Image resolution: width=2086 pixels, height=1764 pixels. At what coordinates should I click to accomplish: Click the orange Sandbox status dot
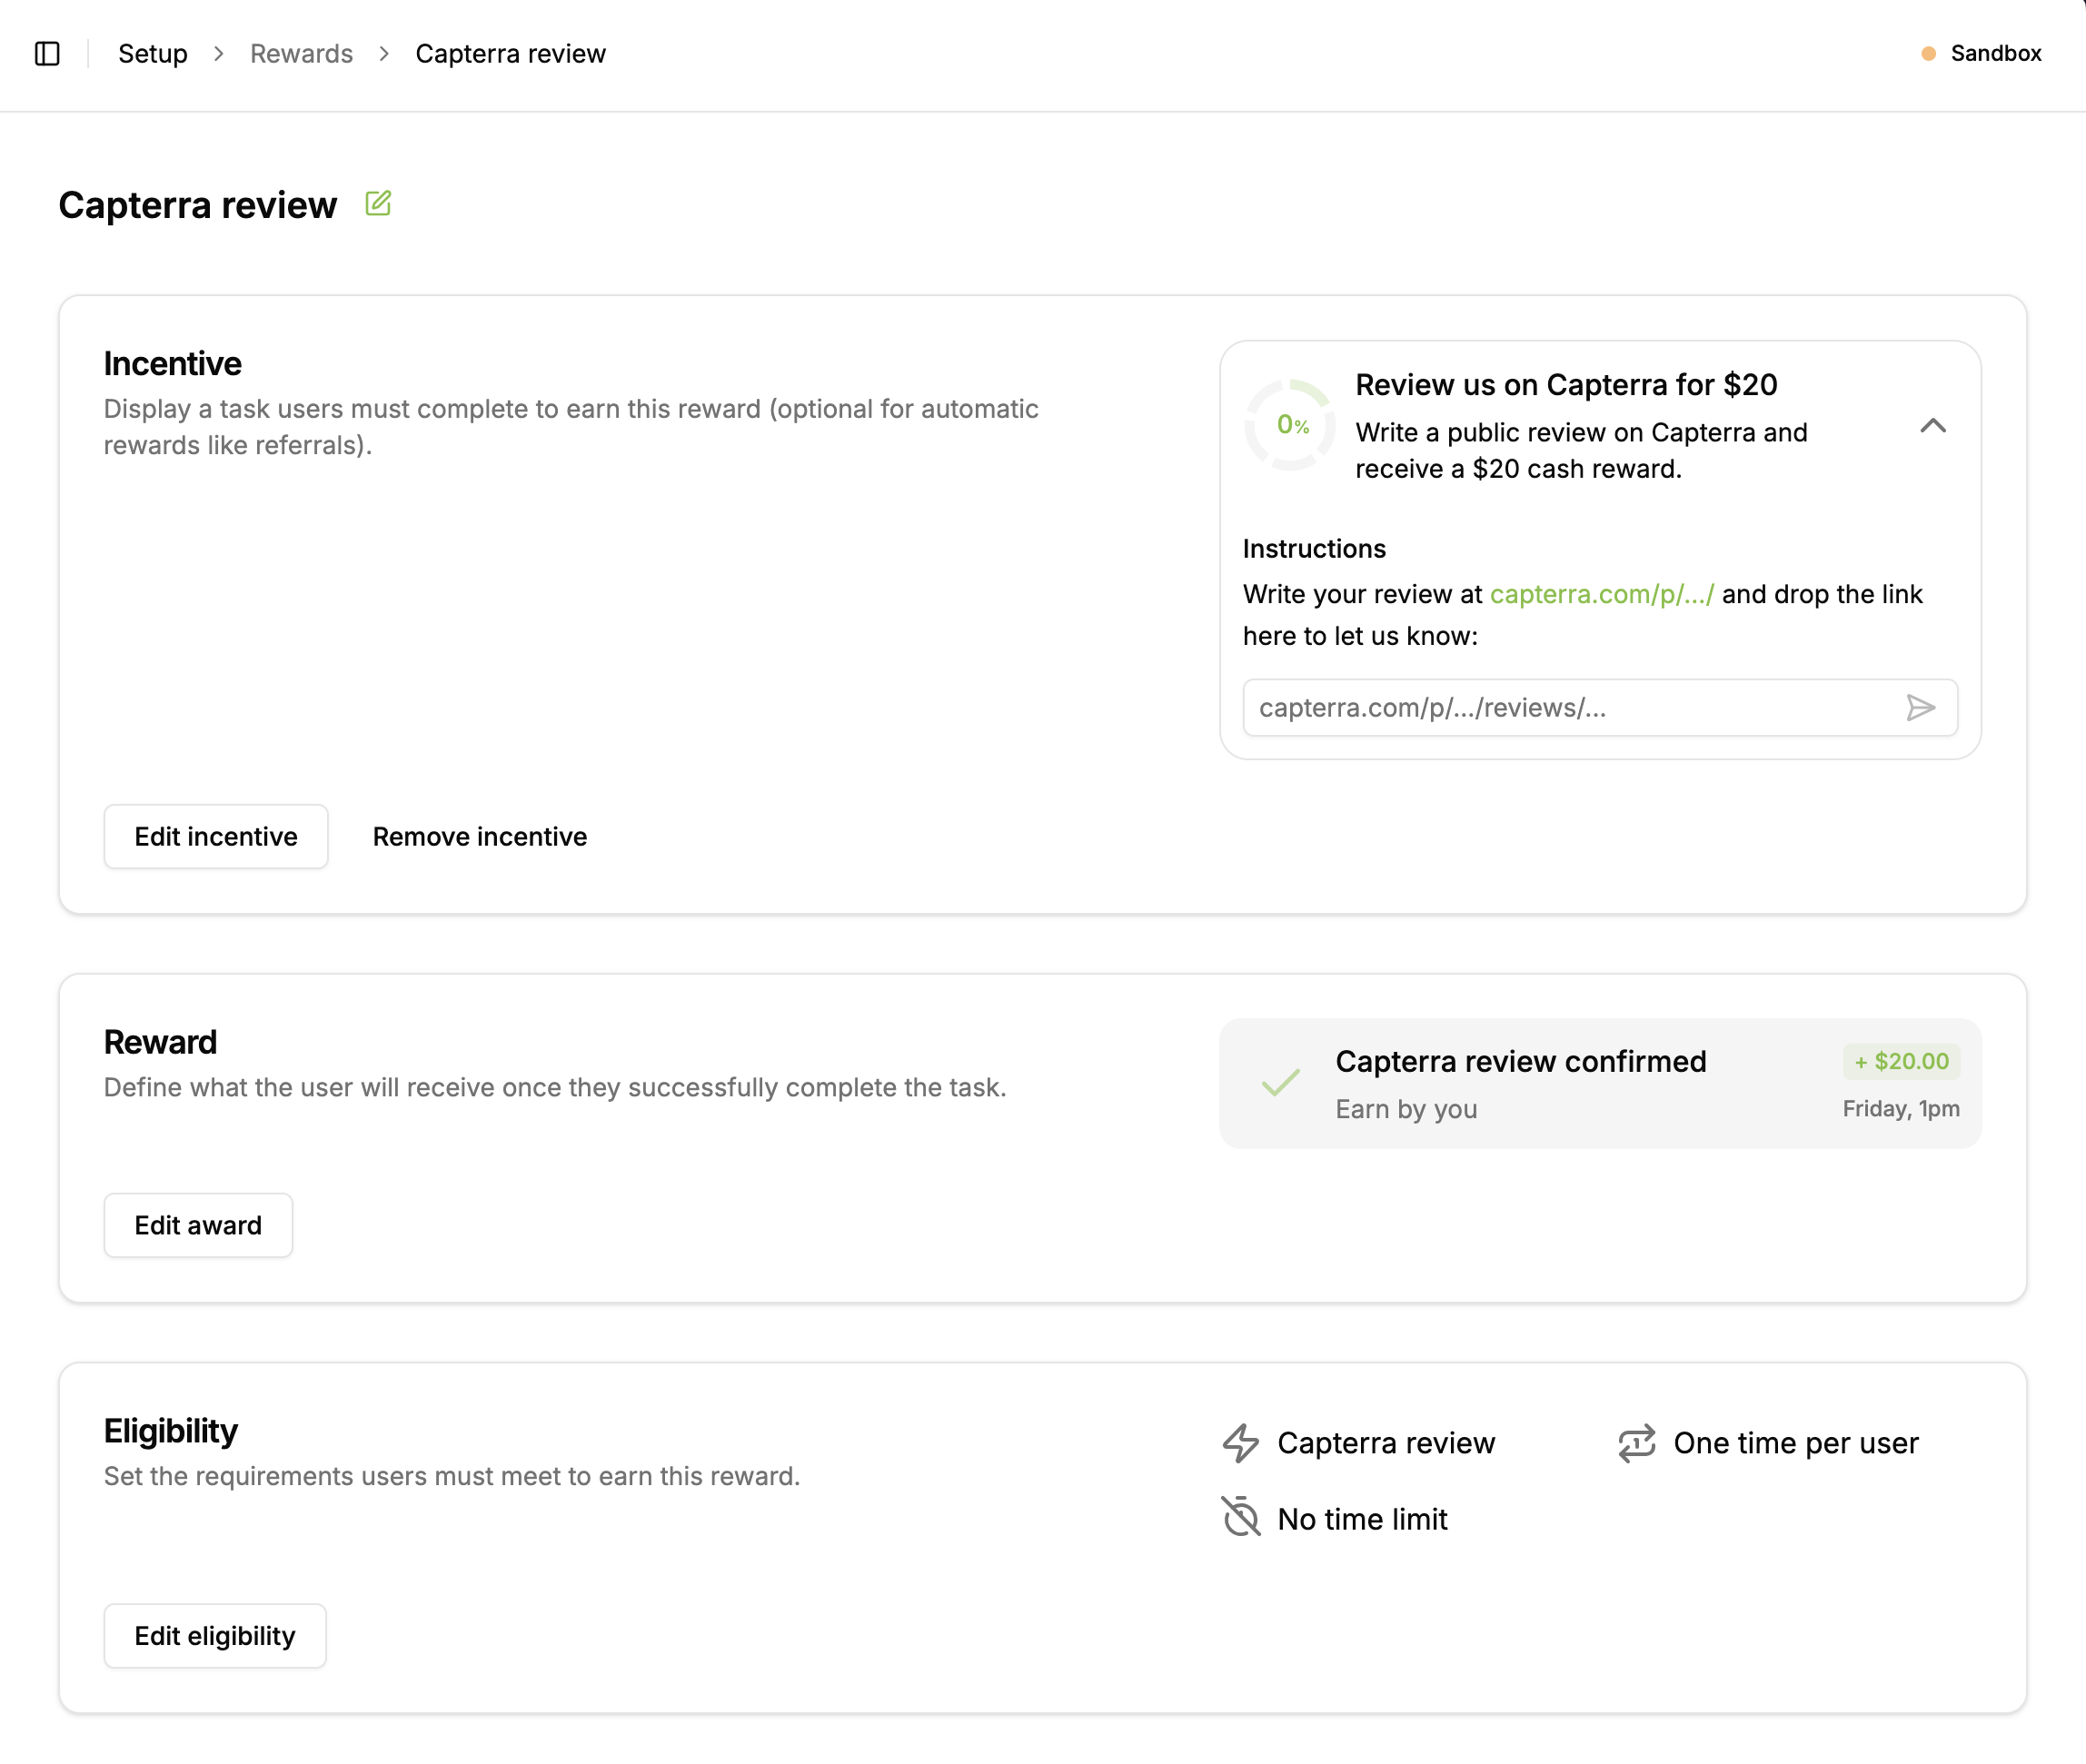click(1928, 54)
